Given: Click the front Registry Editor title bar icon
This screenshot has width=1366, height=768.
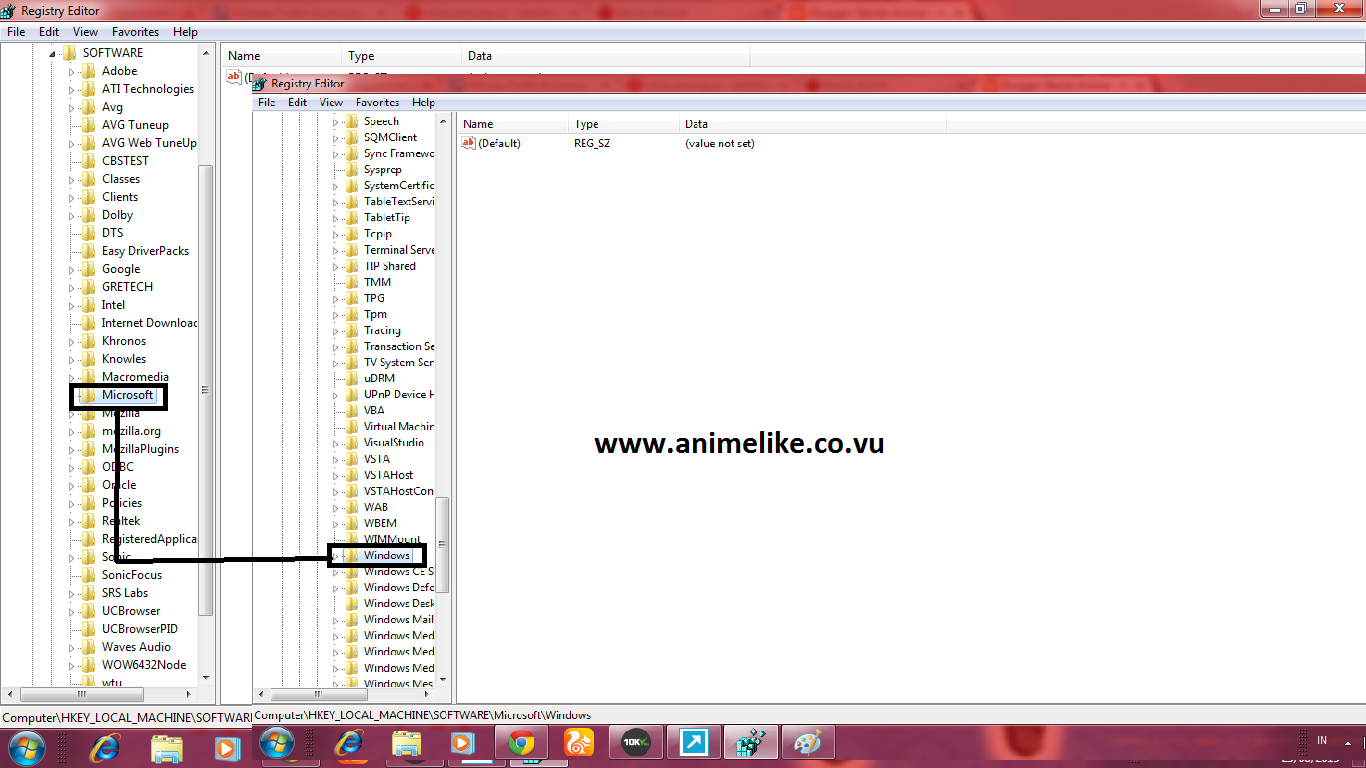Looking at the screenshot, I should click(x=260, y=84).
